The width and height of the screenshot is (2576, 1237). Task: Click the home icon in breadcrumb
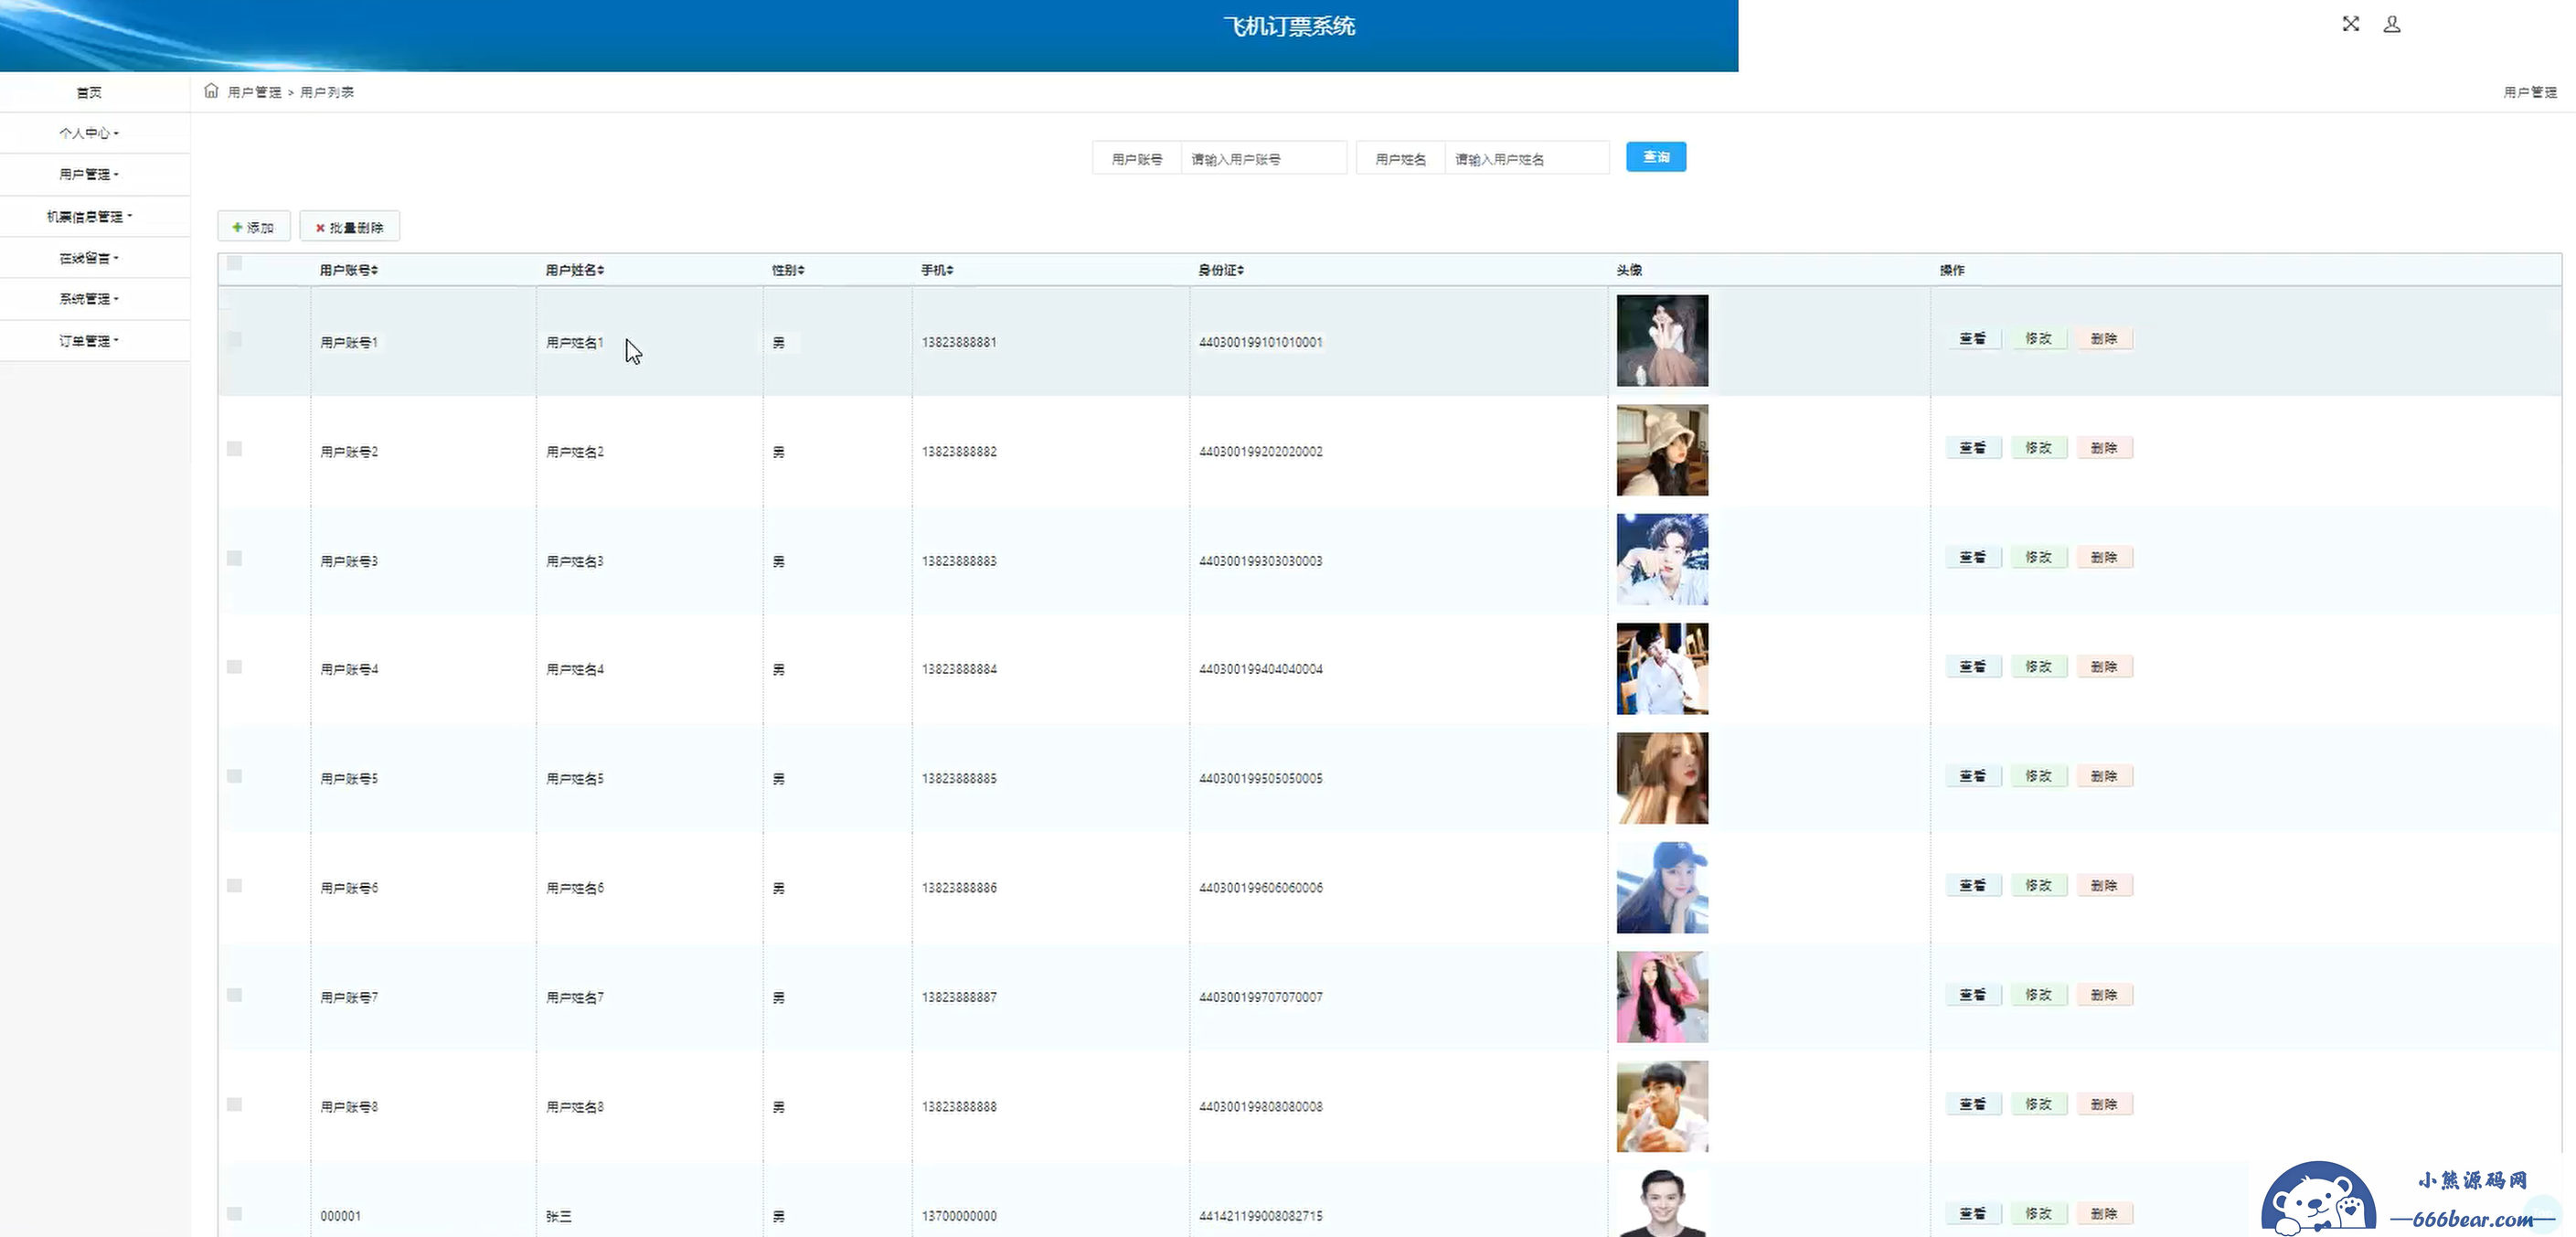coord(211,91)
